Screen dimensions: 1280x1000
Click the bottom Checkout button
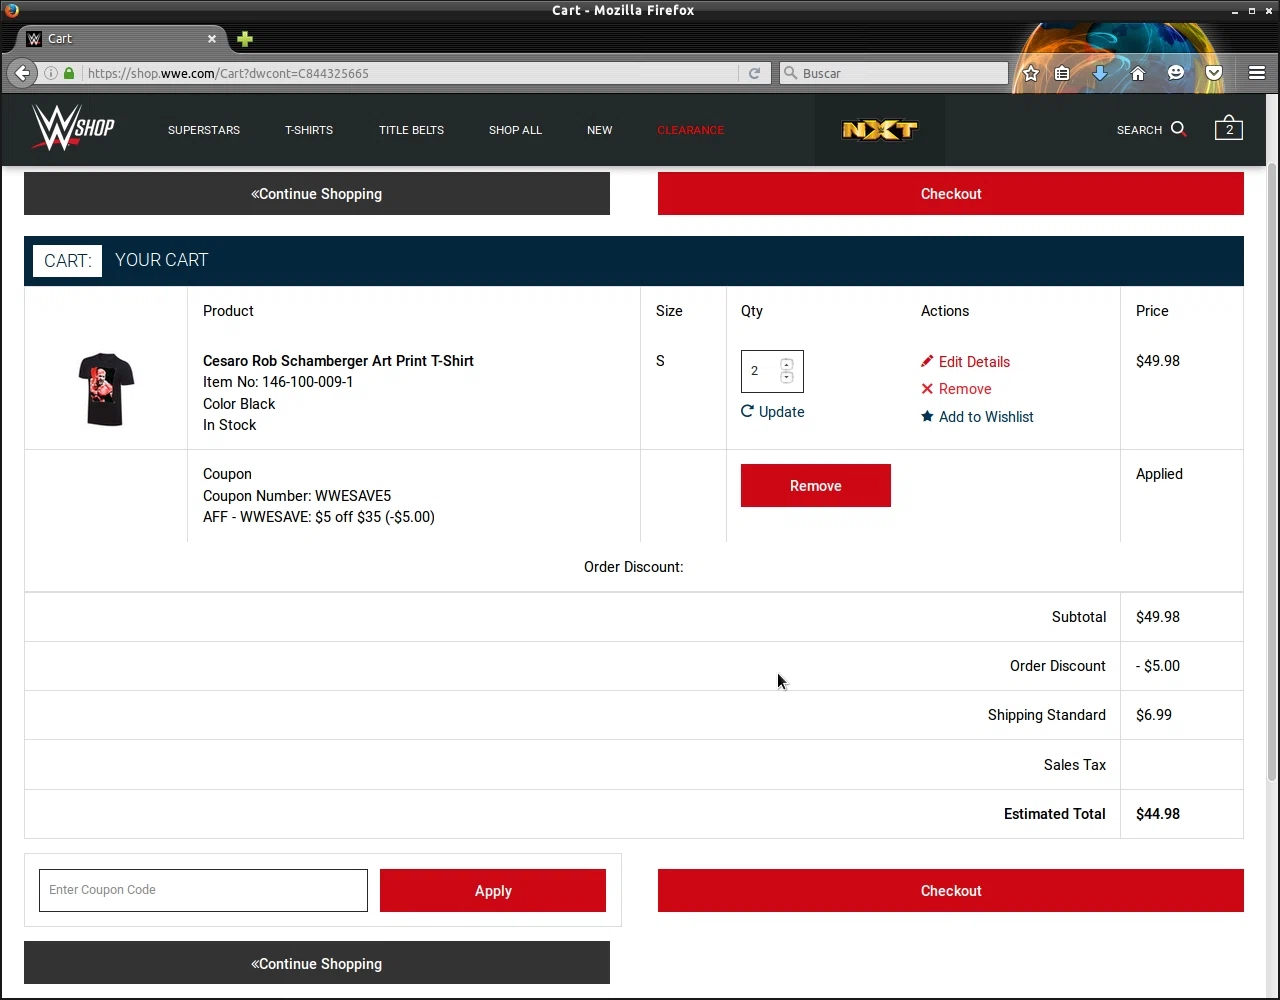click(951, 890)
